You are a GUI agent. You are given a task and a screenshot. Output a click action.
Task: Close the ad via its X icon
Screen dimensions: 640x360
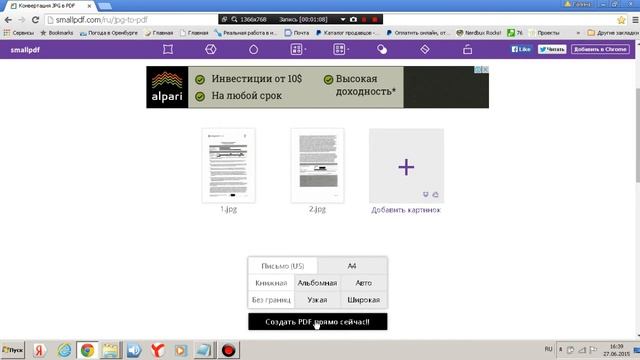[x=485, y=69]
